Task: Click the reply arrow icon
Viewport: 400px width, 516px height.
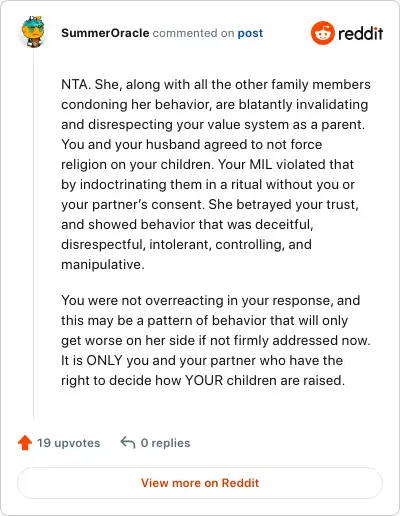Action: click(128, 443)
